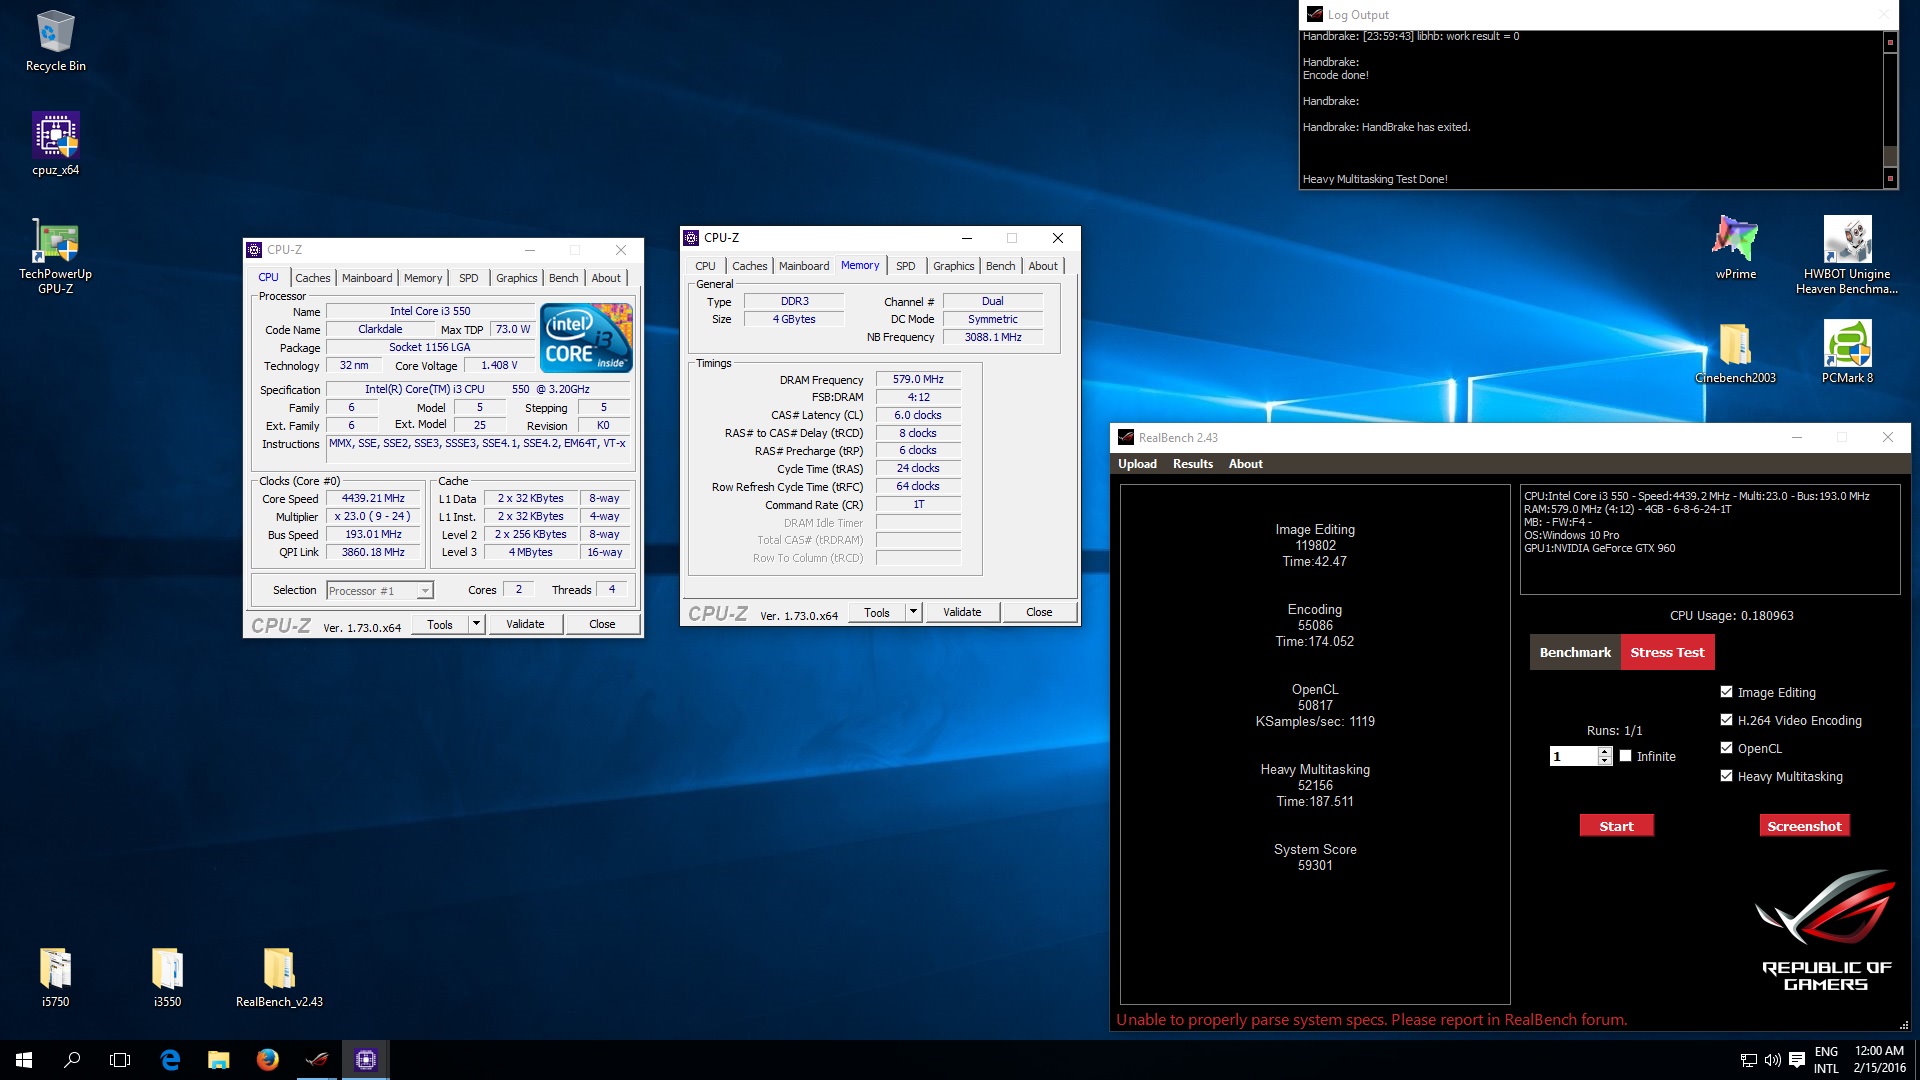Image resolution: width=1920 pixels, height=1080 pixels.
Task: Uncheck the Heavy Multitasking checkbox
Action: click(1726, 776)
